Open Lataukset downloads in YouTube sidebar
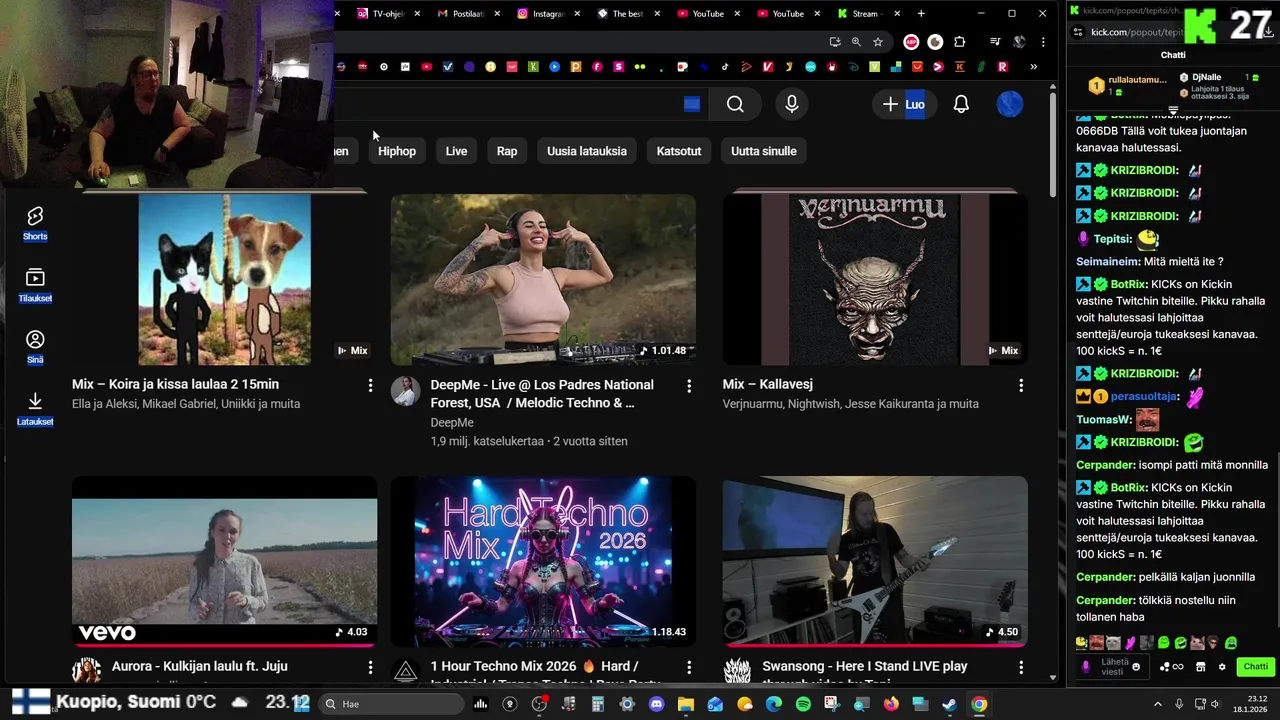 35,408
